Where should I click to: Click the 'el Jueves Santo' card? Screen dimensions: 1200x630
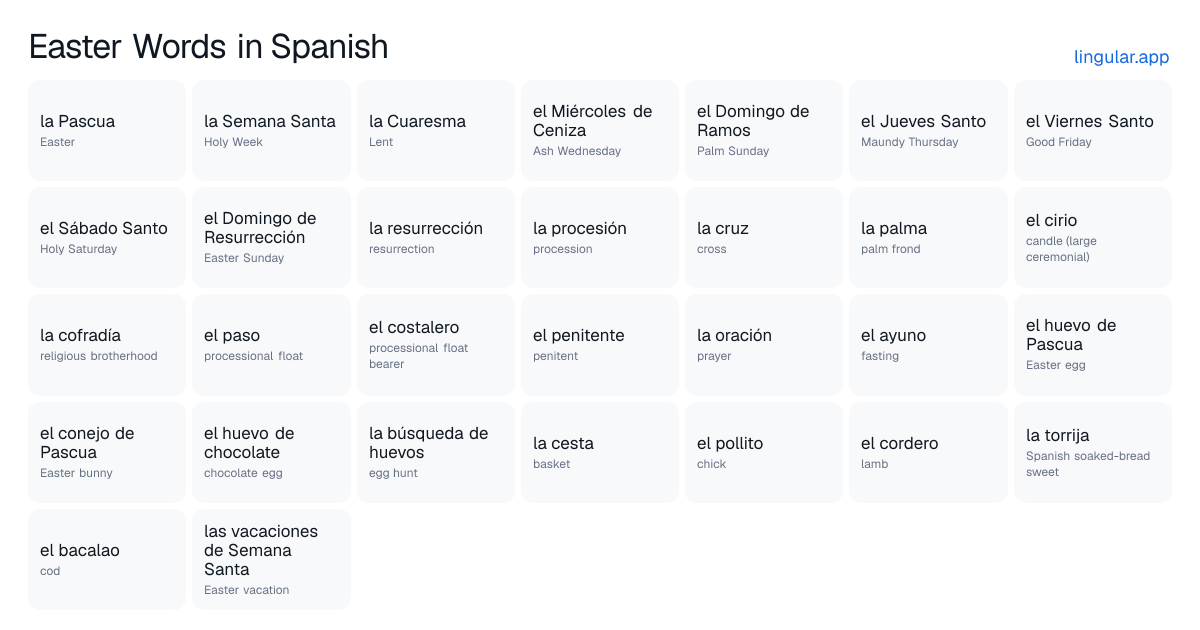(x=928, y=130)
